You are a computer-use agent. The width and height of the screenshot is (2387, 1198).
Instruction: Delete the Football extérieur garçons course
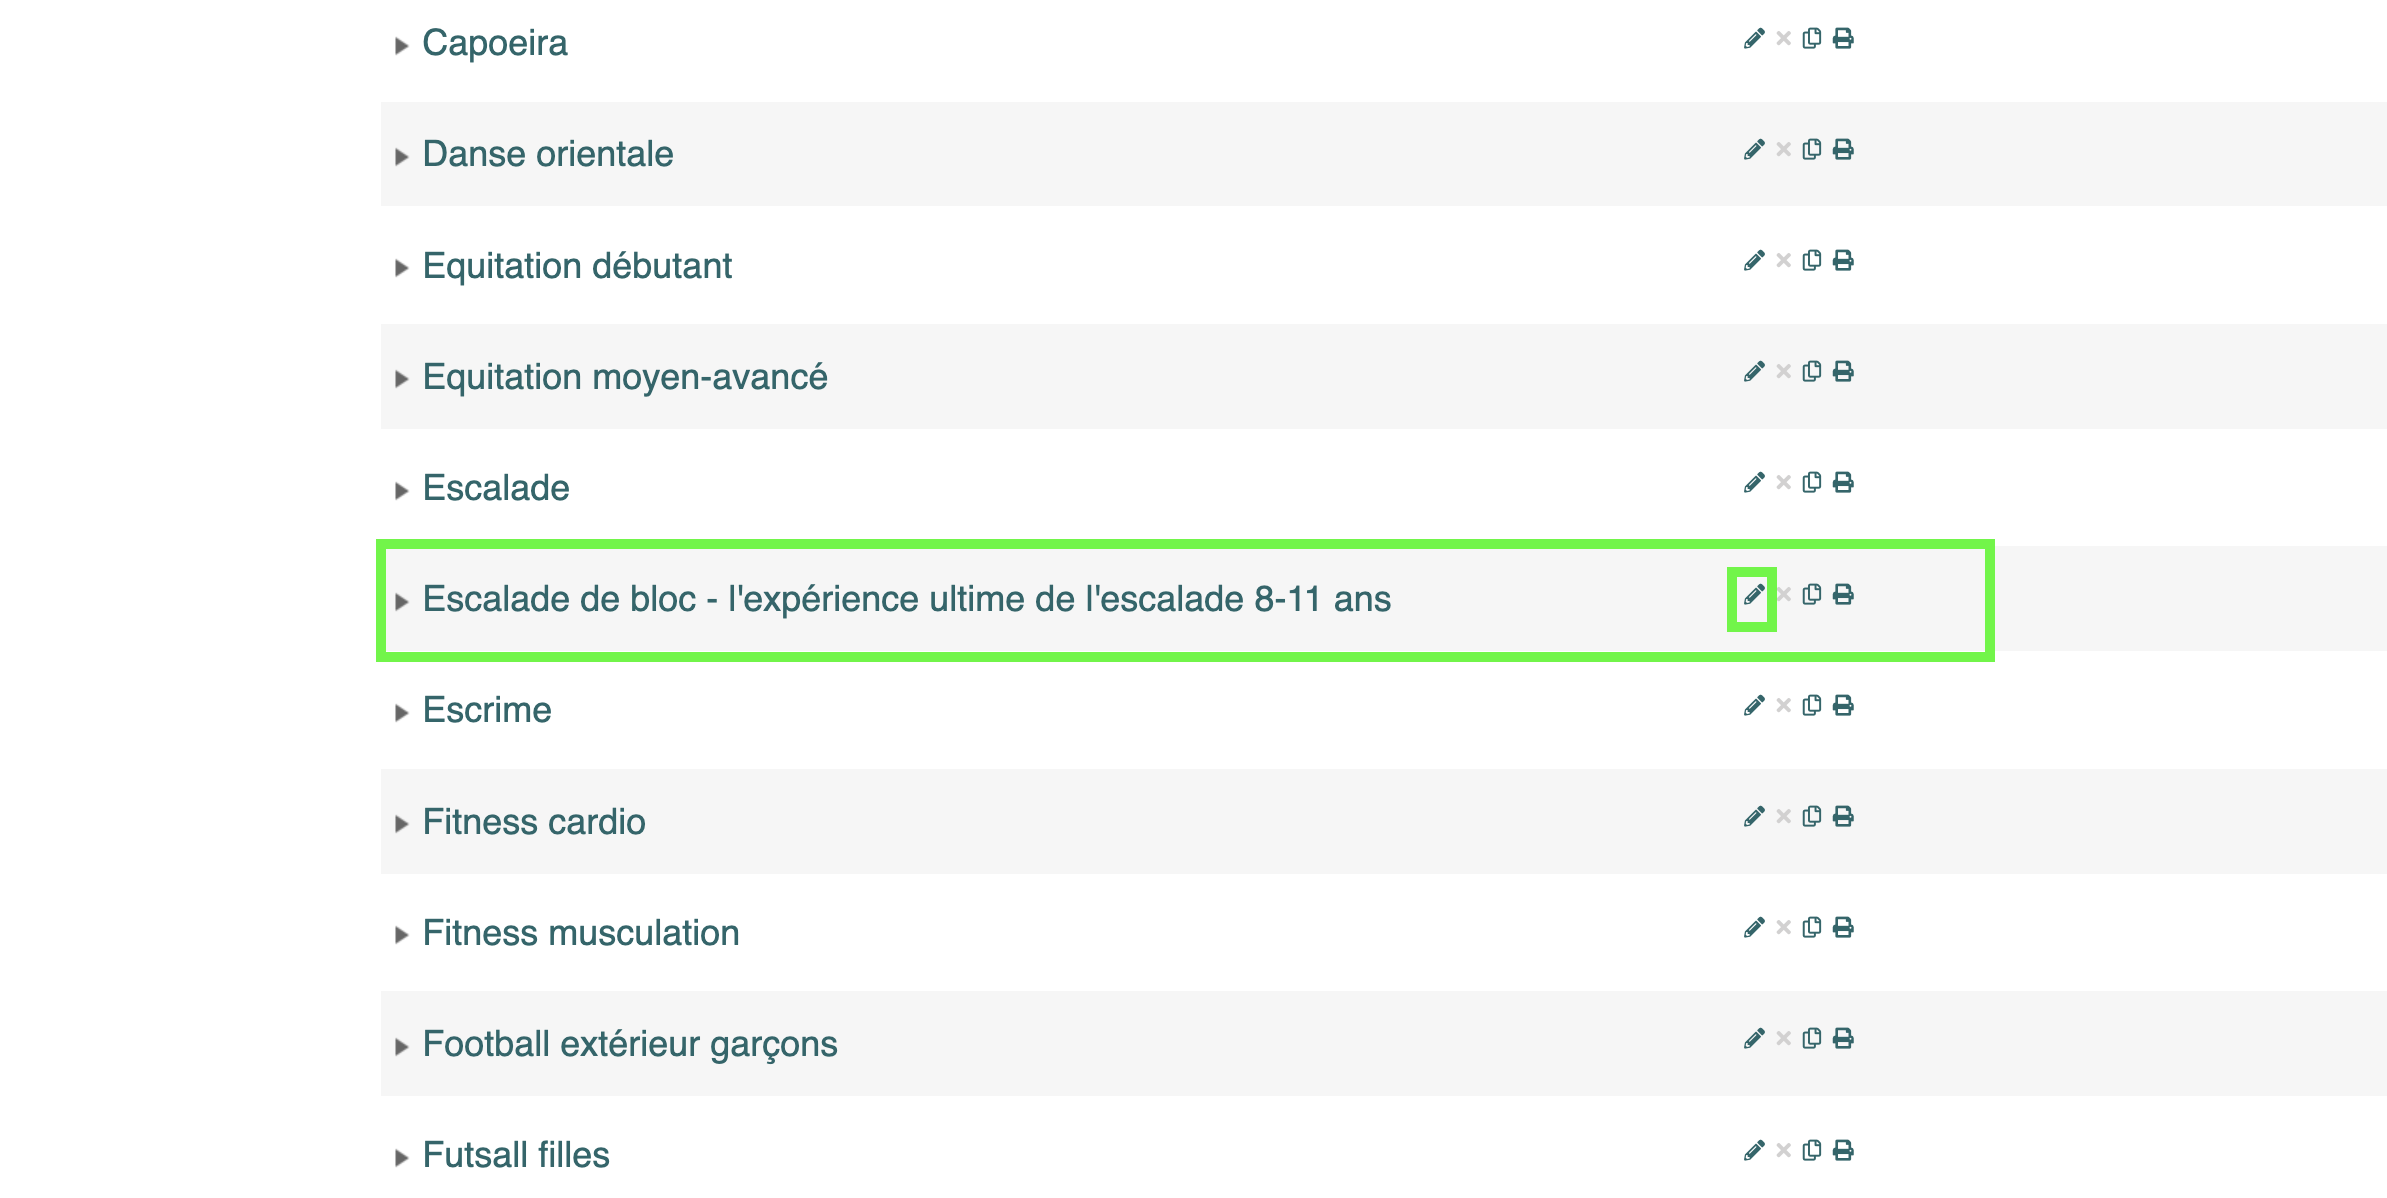click(1783, 1039)
